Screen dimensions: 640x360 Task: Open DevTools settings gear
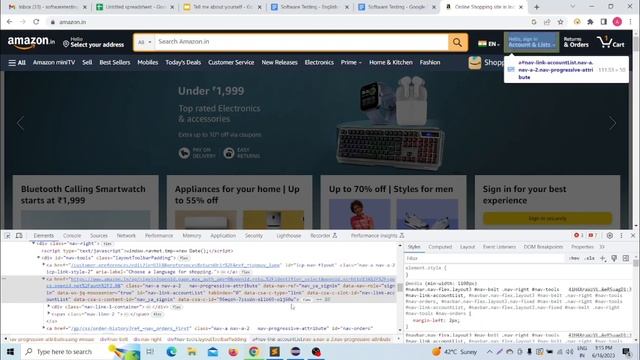click(609, 236)
